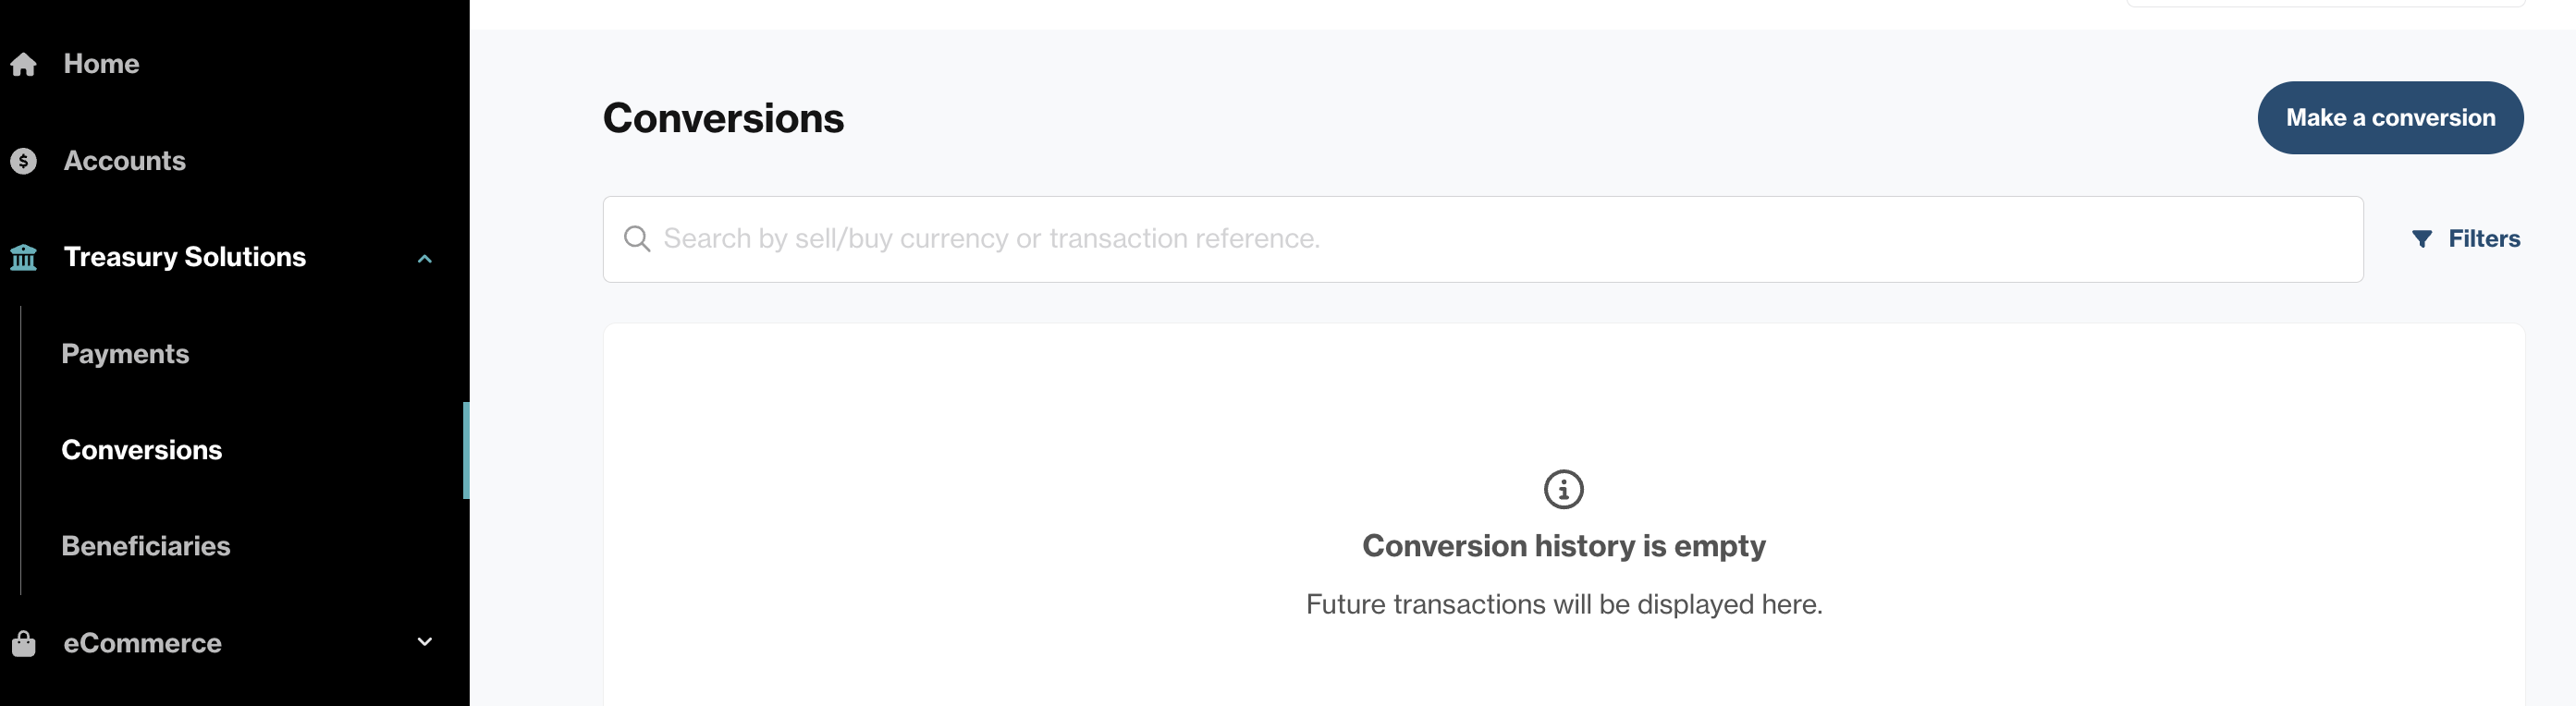2576x706 pixels.
Task: Click the Filters funnel icon
Action: pyautogui.click(x=2422, y=239)
